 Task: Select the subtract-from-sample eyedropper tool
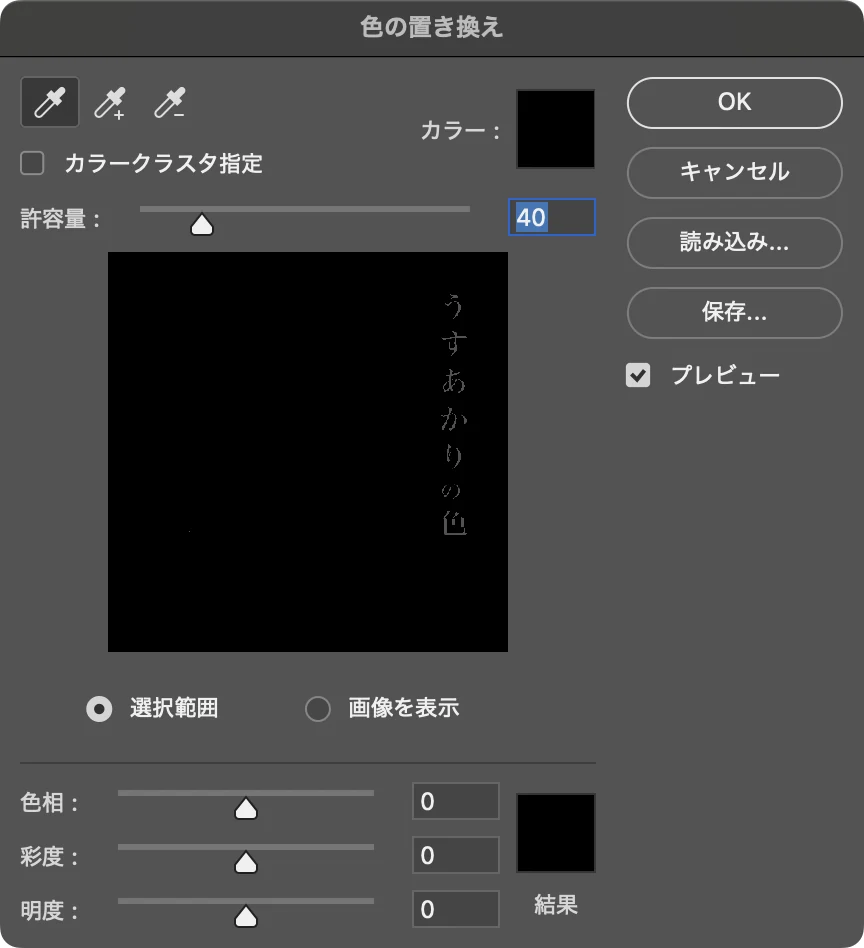point(169,103)
